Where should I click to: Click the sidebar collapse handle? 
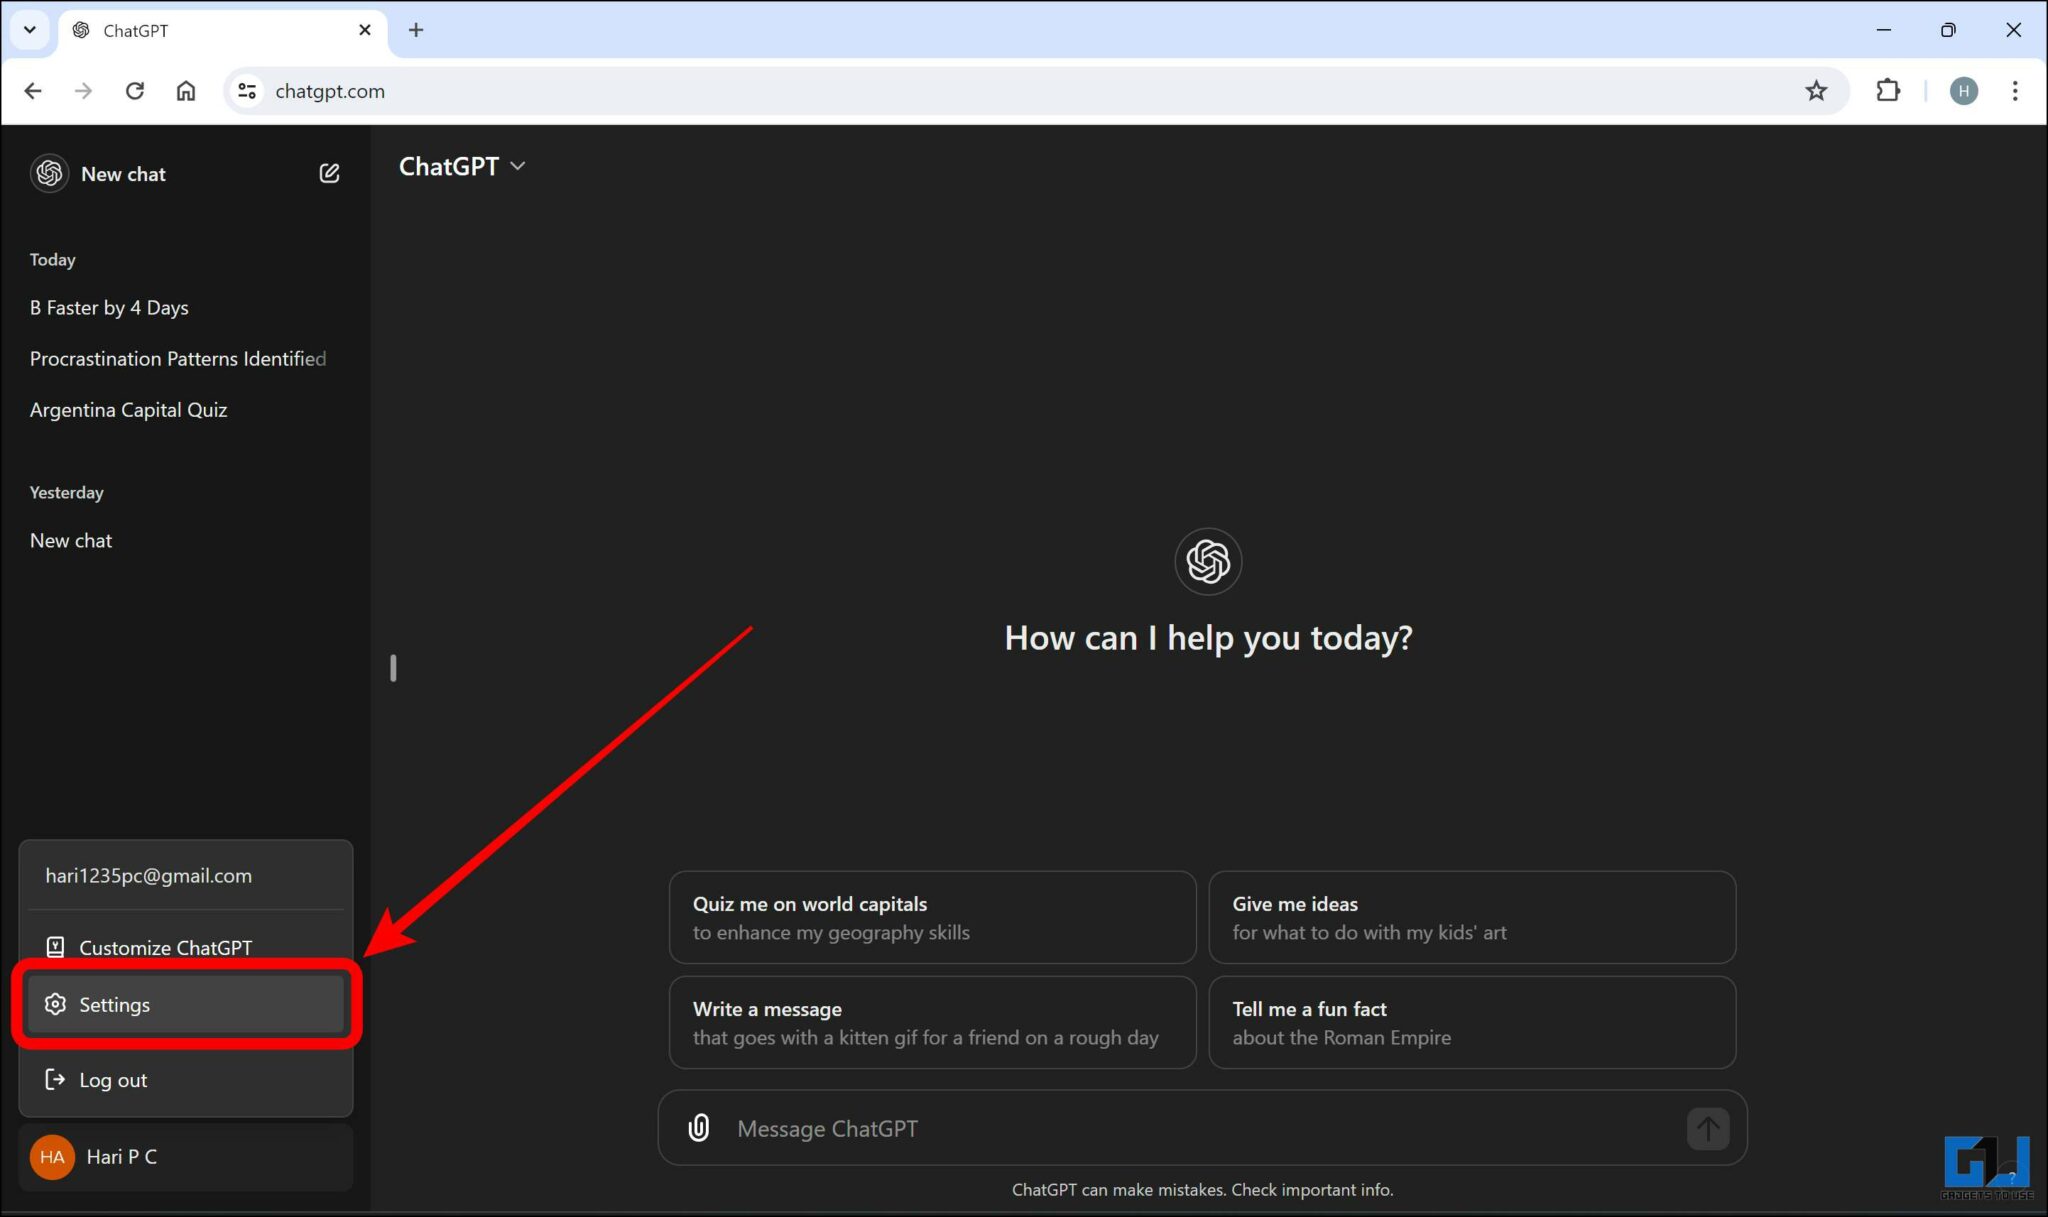[x=393, y=668]
